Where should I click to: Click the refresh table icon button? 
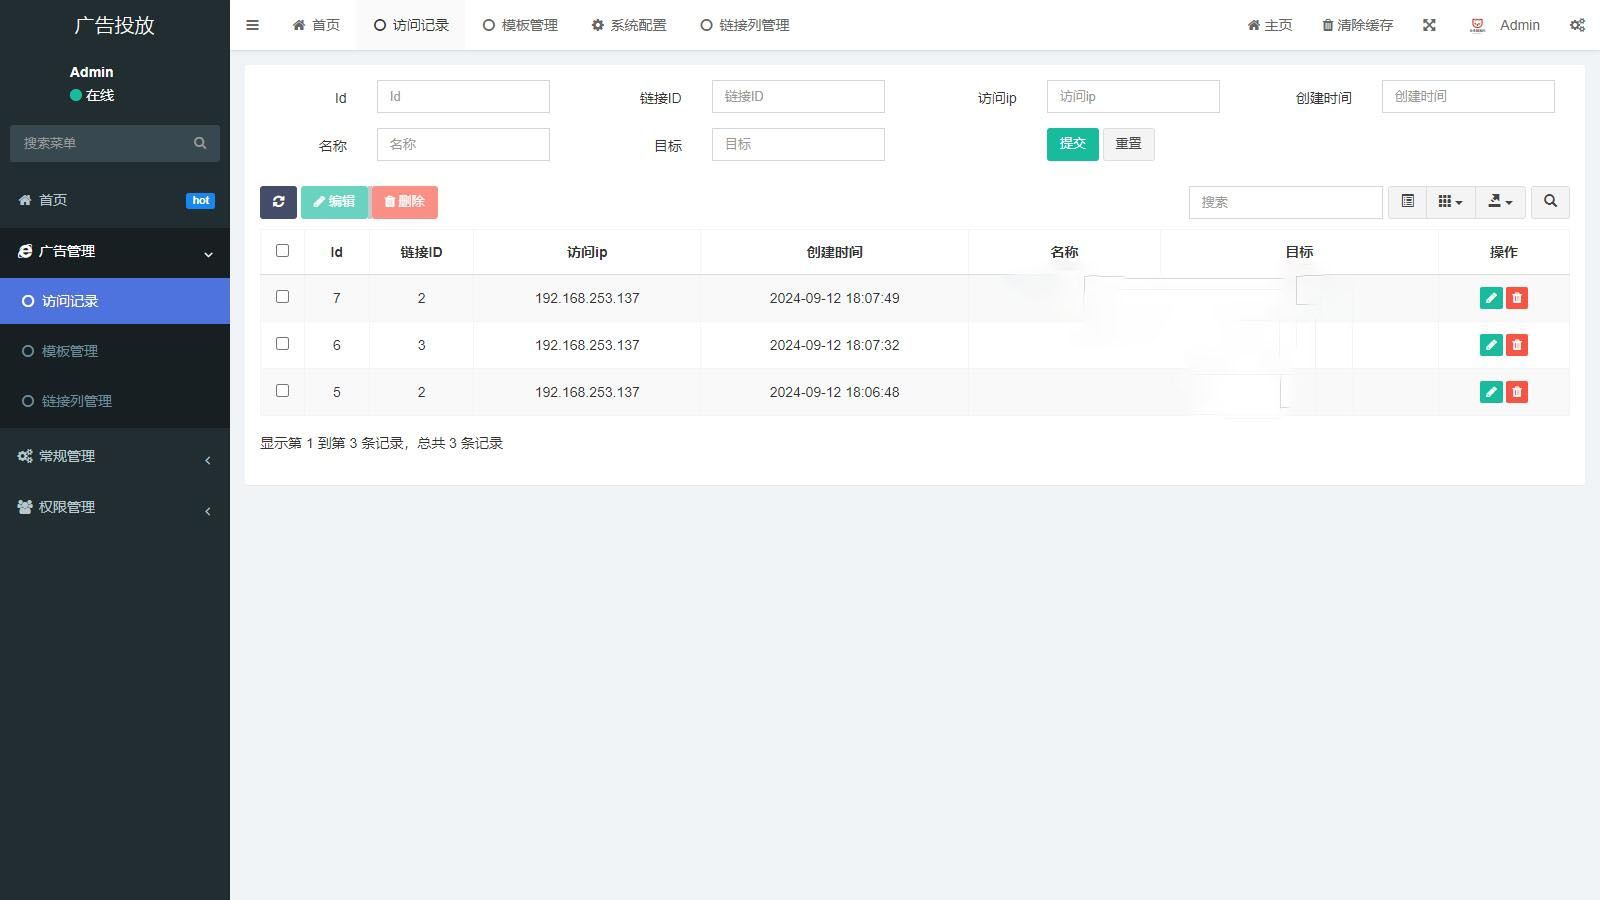(x=278, y=202)
